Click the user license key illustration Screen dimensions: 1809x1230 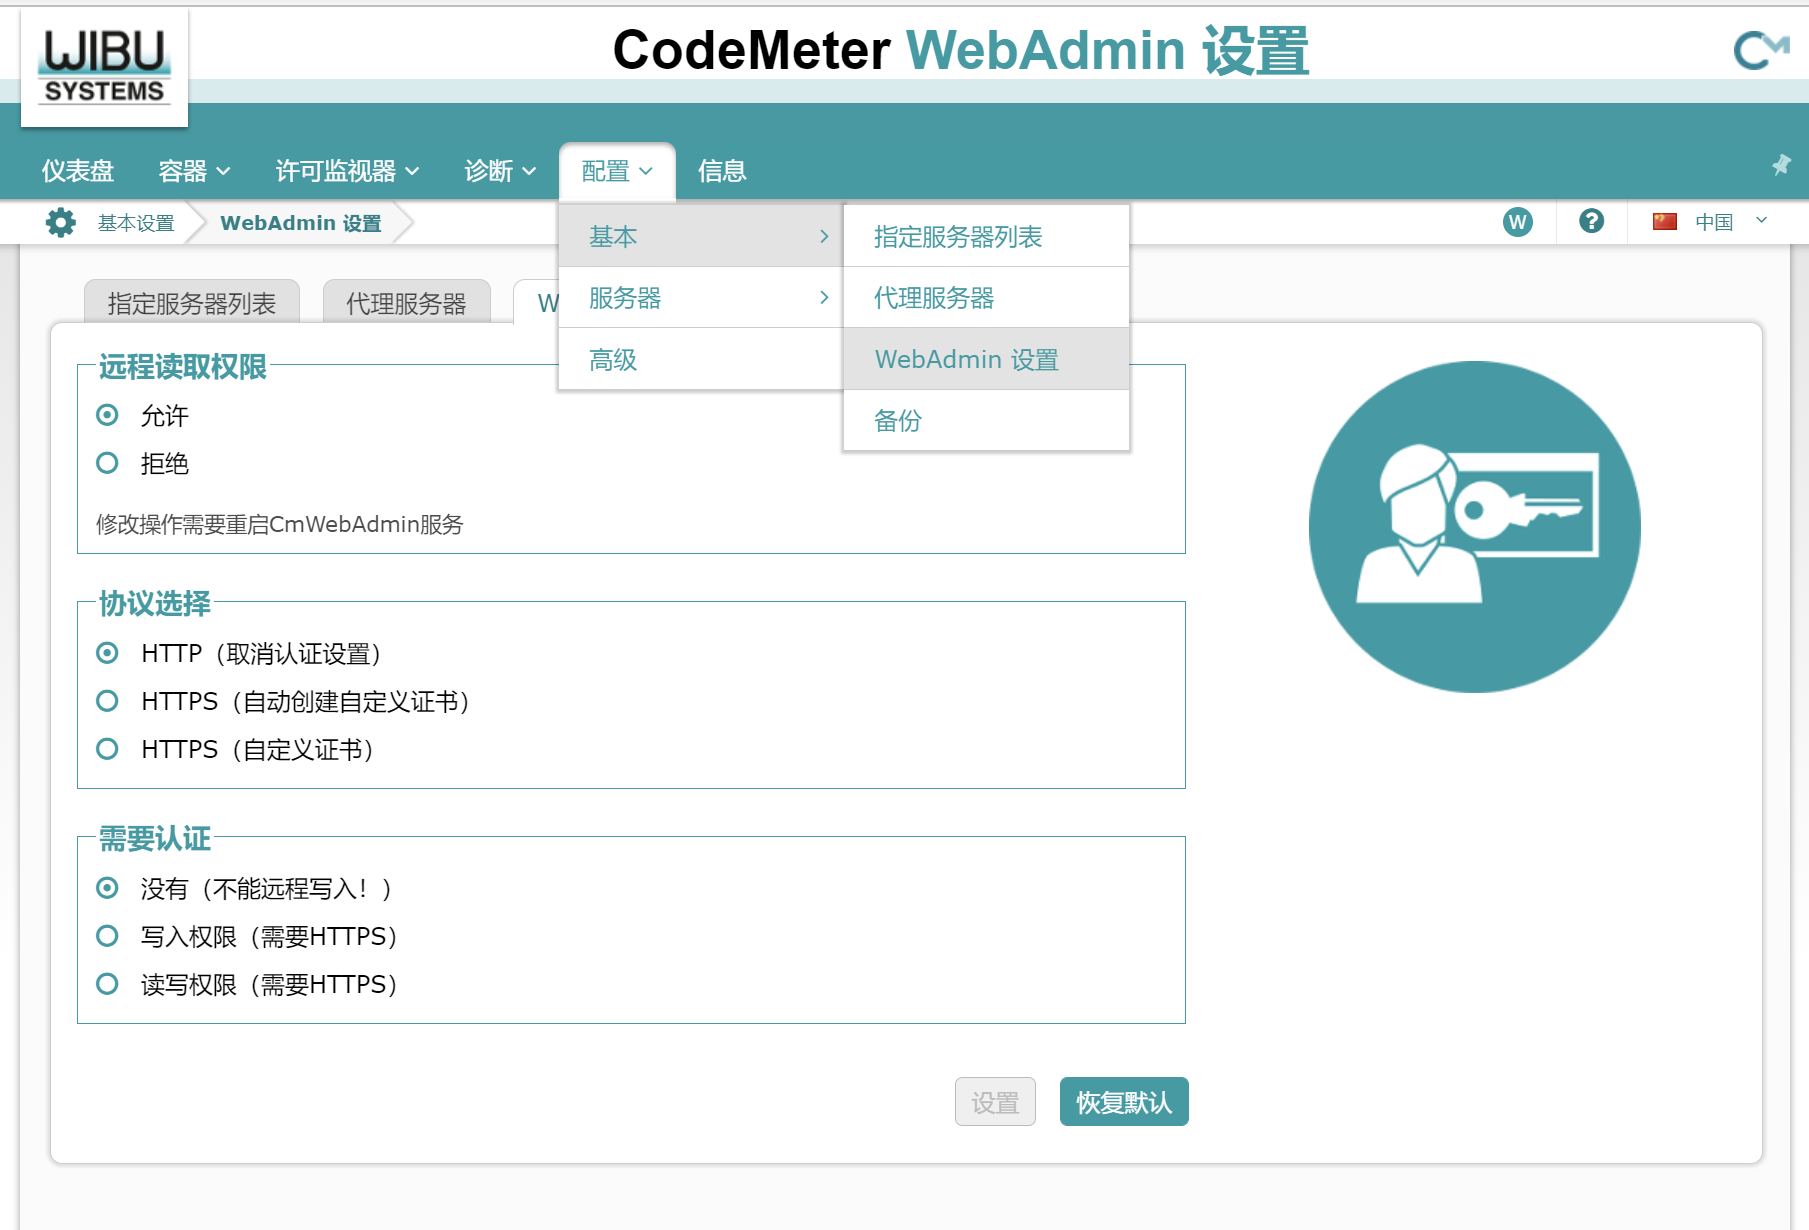1474,527
